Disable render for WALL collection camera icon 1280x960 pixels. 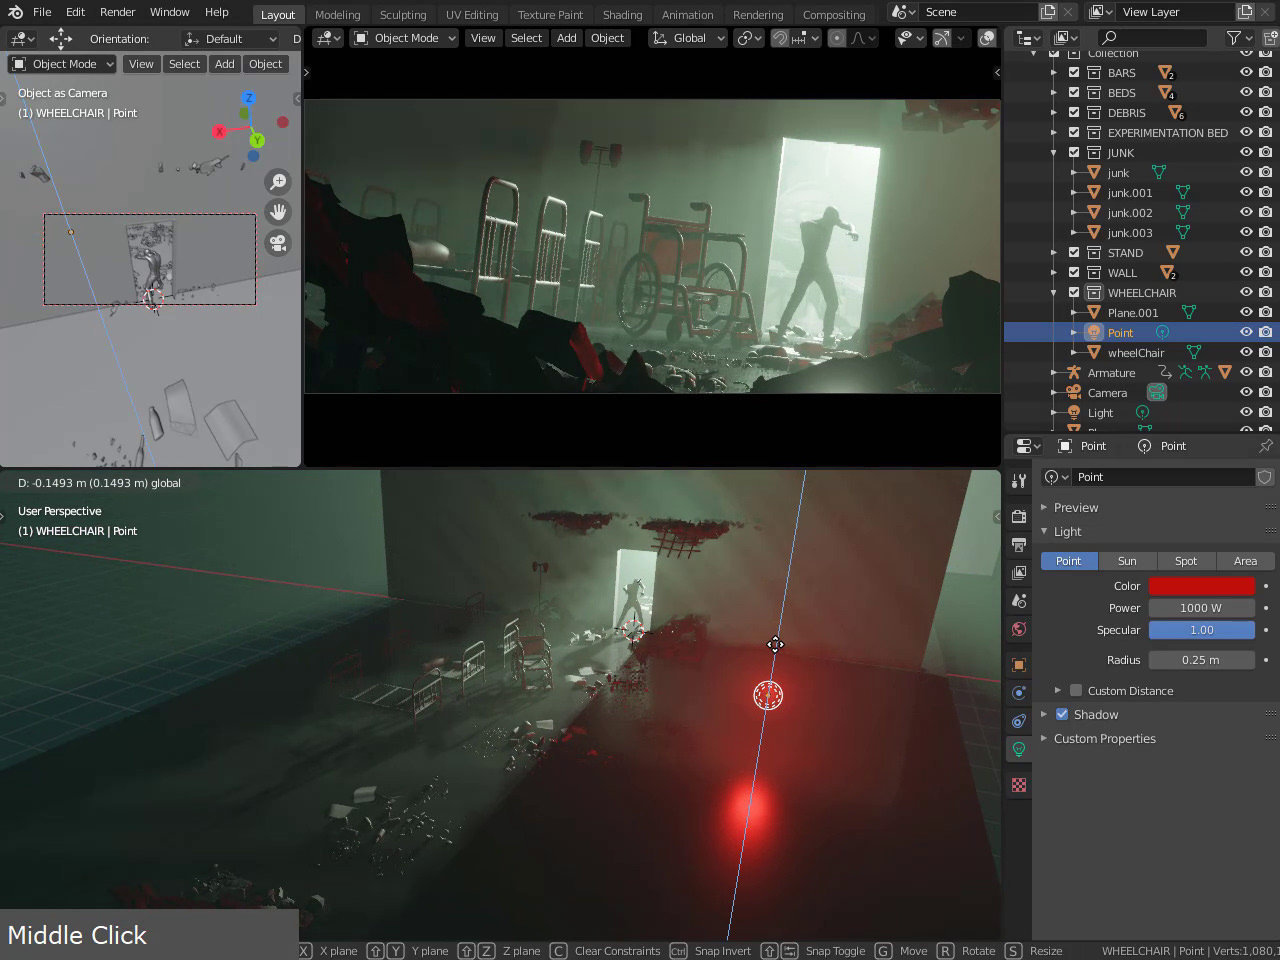point(1266,273)
